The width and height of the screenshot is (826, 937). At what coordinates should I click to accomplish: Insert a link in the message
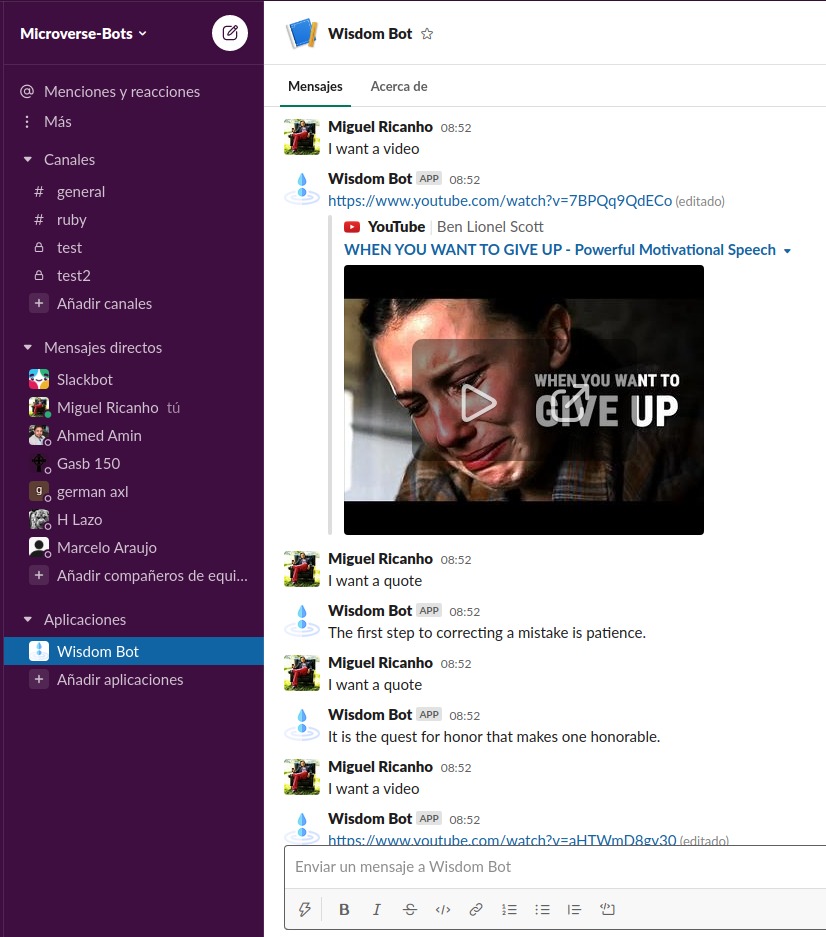476,909
